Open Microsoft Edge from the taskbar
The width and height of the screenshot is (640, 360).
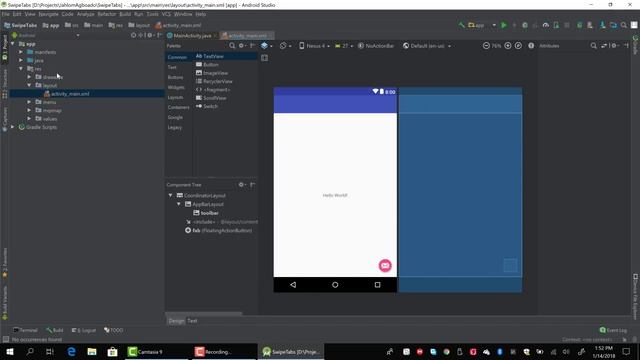pyautogui.click(x=71, y=351)
